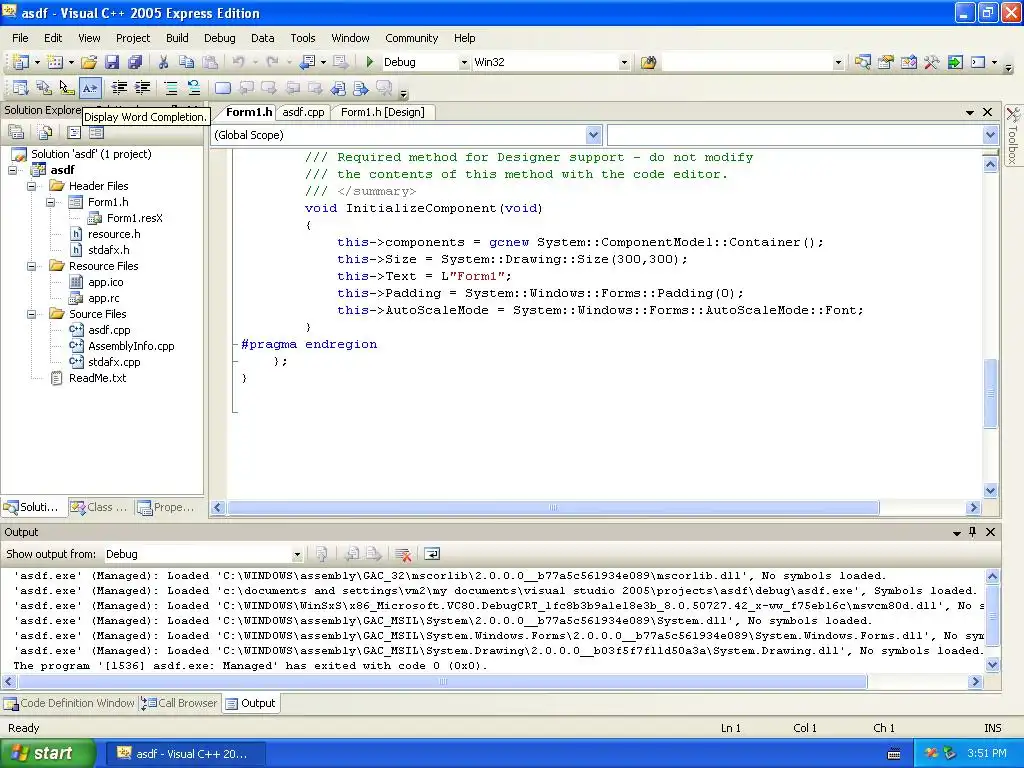Select AssemblyInfo.cpp in Solution Explorer
This screenshot has width=1024, height=768.
tap(131, 346)
